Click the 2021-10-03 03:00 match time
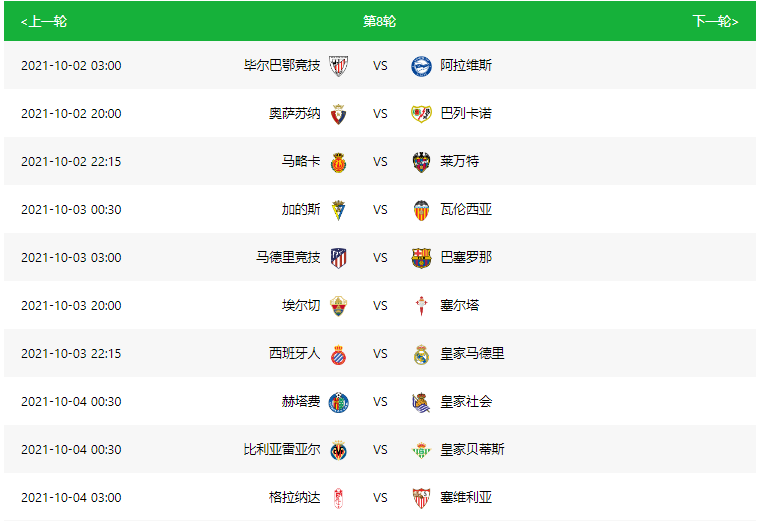This screenshot has height=521, width=759. click(x=71, y=258)
